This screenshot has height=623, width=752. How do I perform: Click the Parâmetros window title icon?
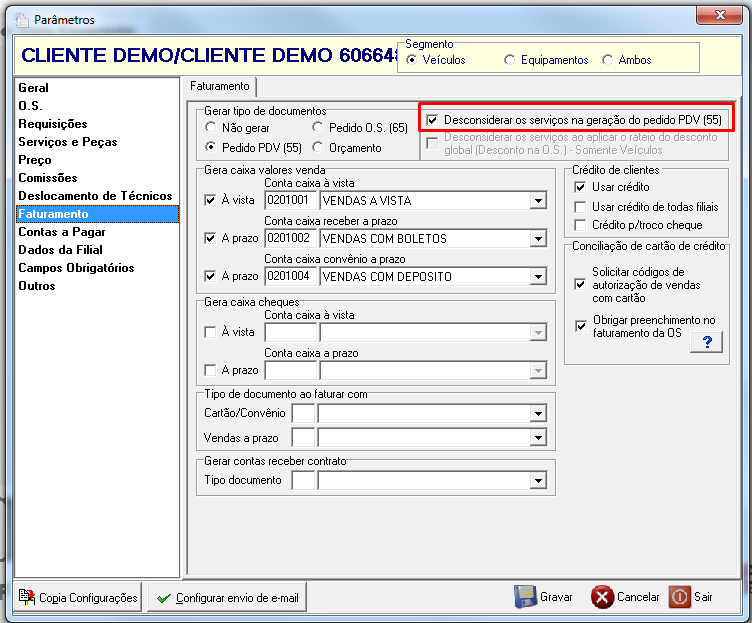pos(21,20)
